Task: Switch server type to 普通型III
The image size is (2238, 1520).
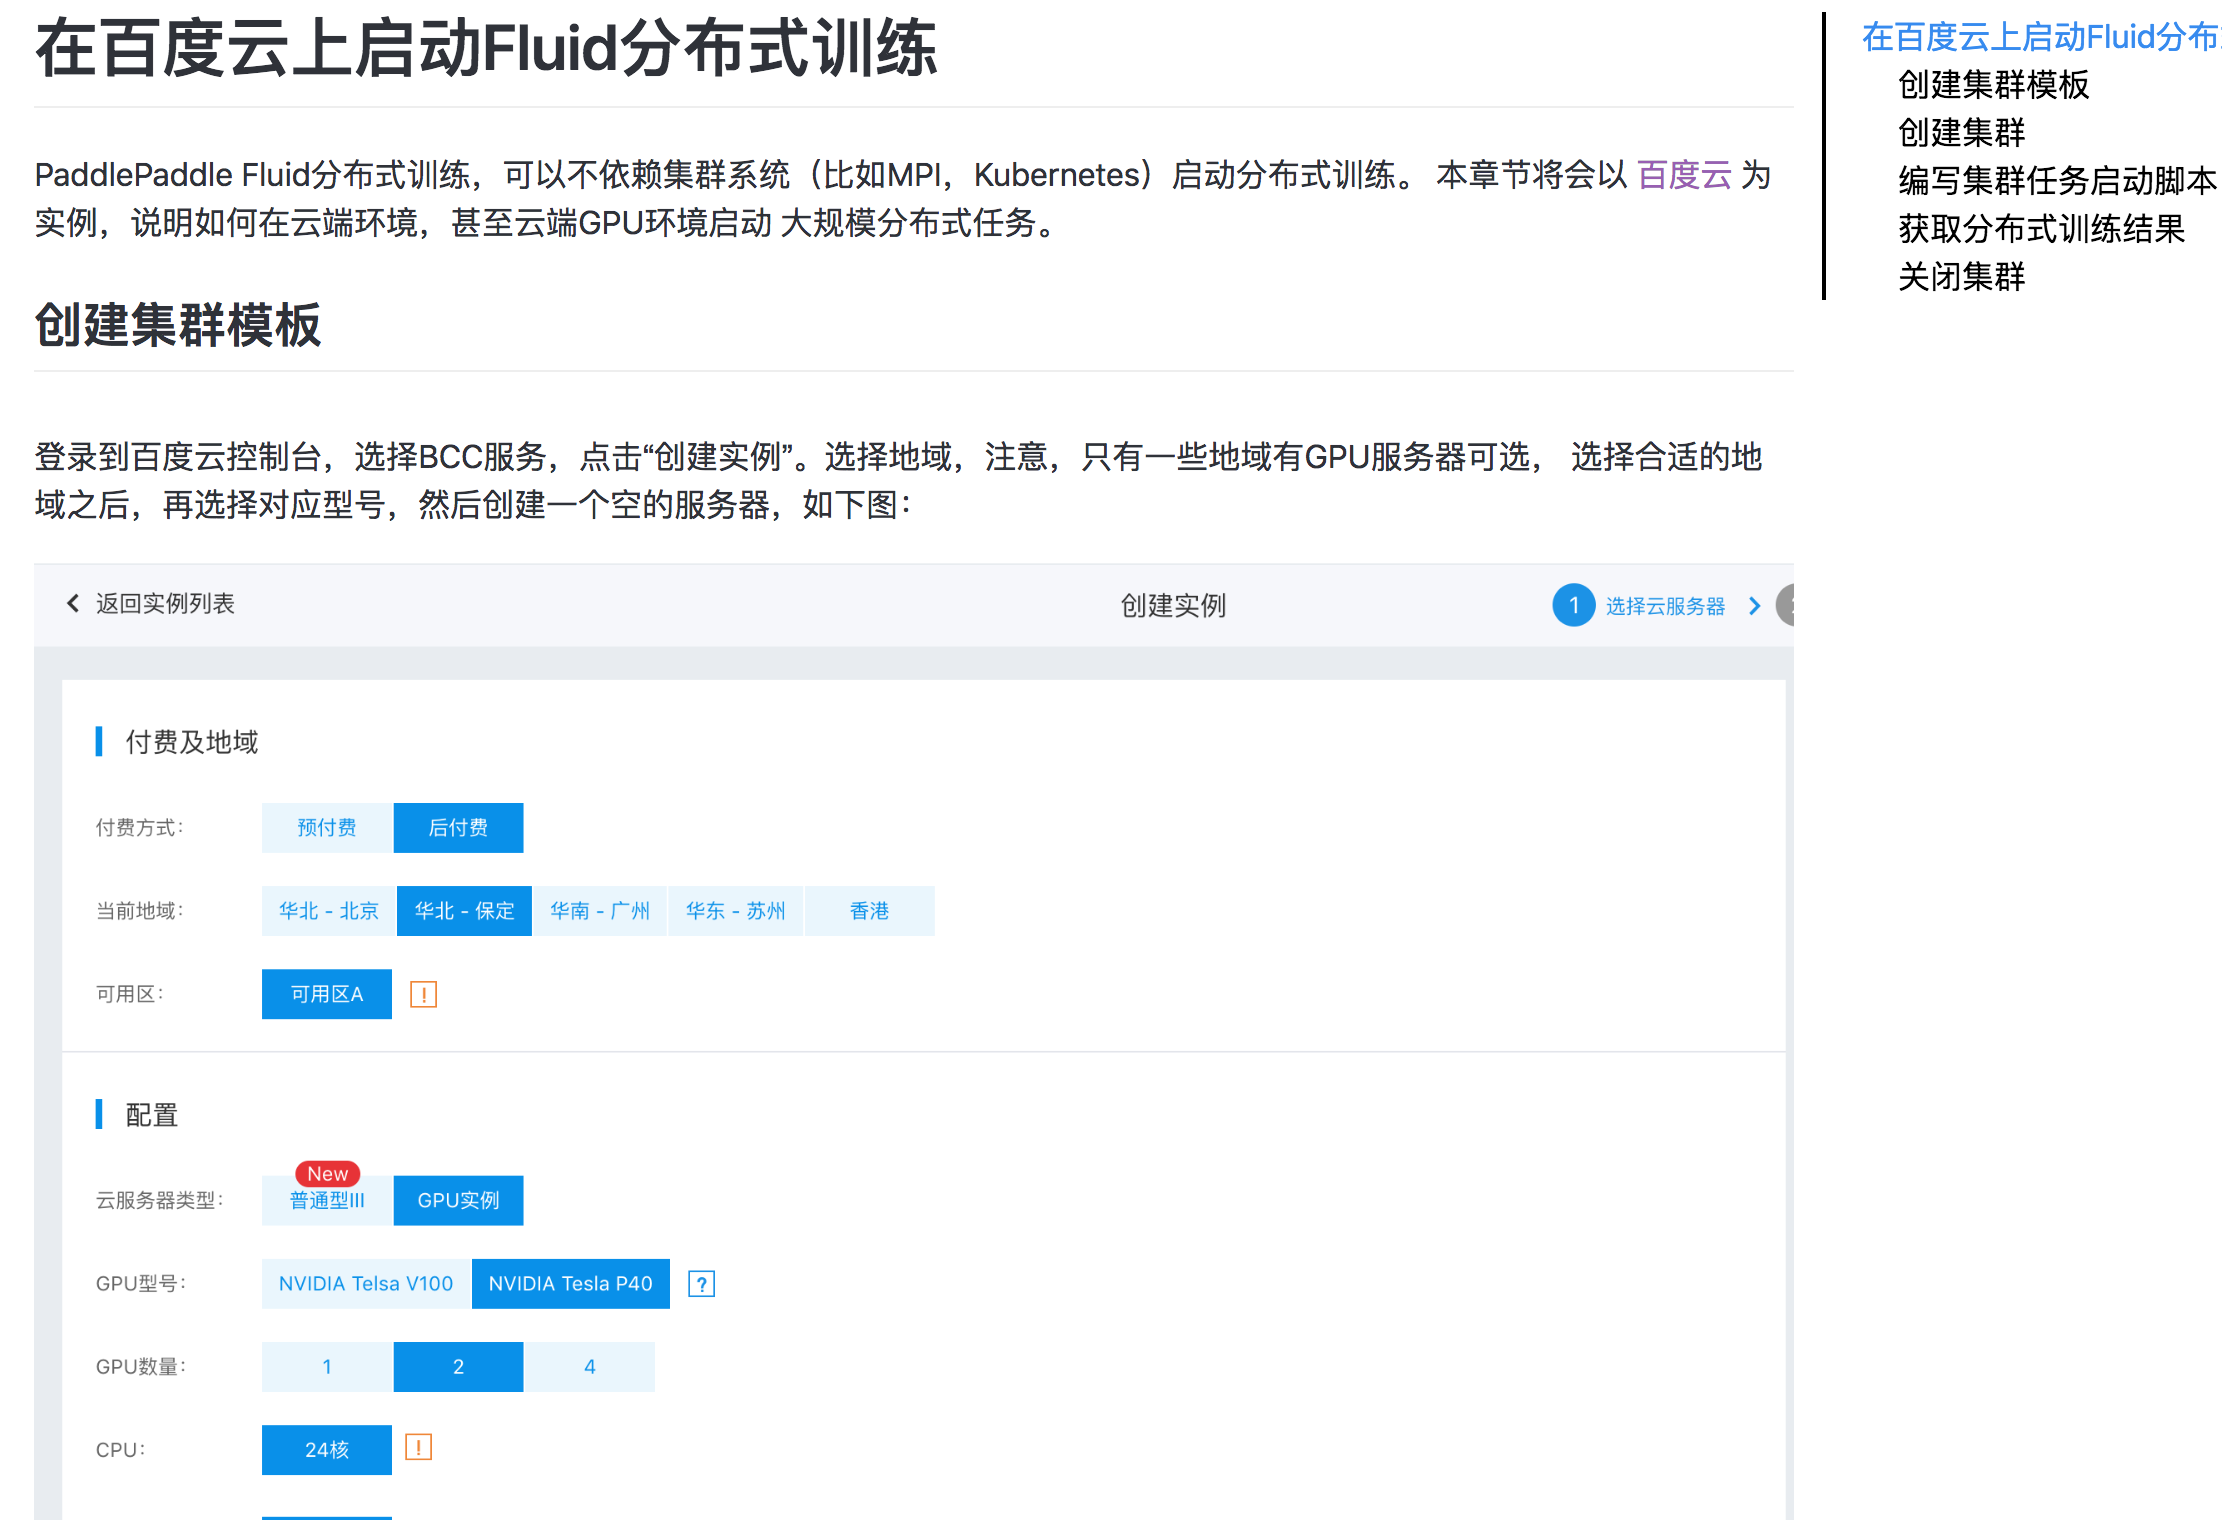Action: [327, 1201]
